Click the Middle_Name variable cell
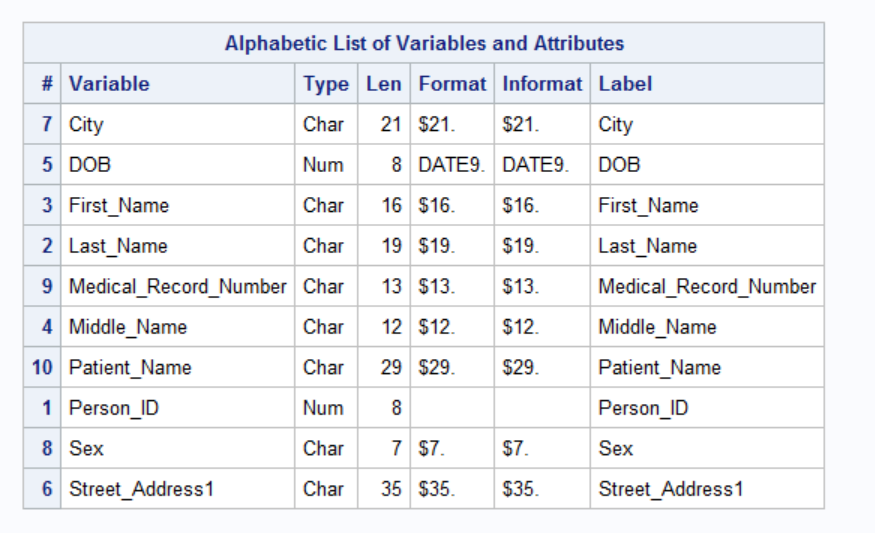Image resolution: width=875 pixels, height=533 pixels. [x=127, y=327]
